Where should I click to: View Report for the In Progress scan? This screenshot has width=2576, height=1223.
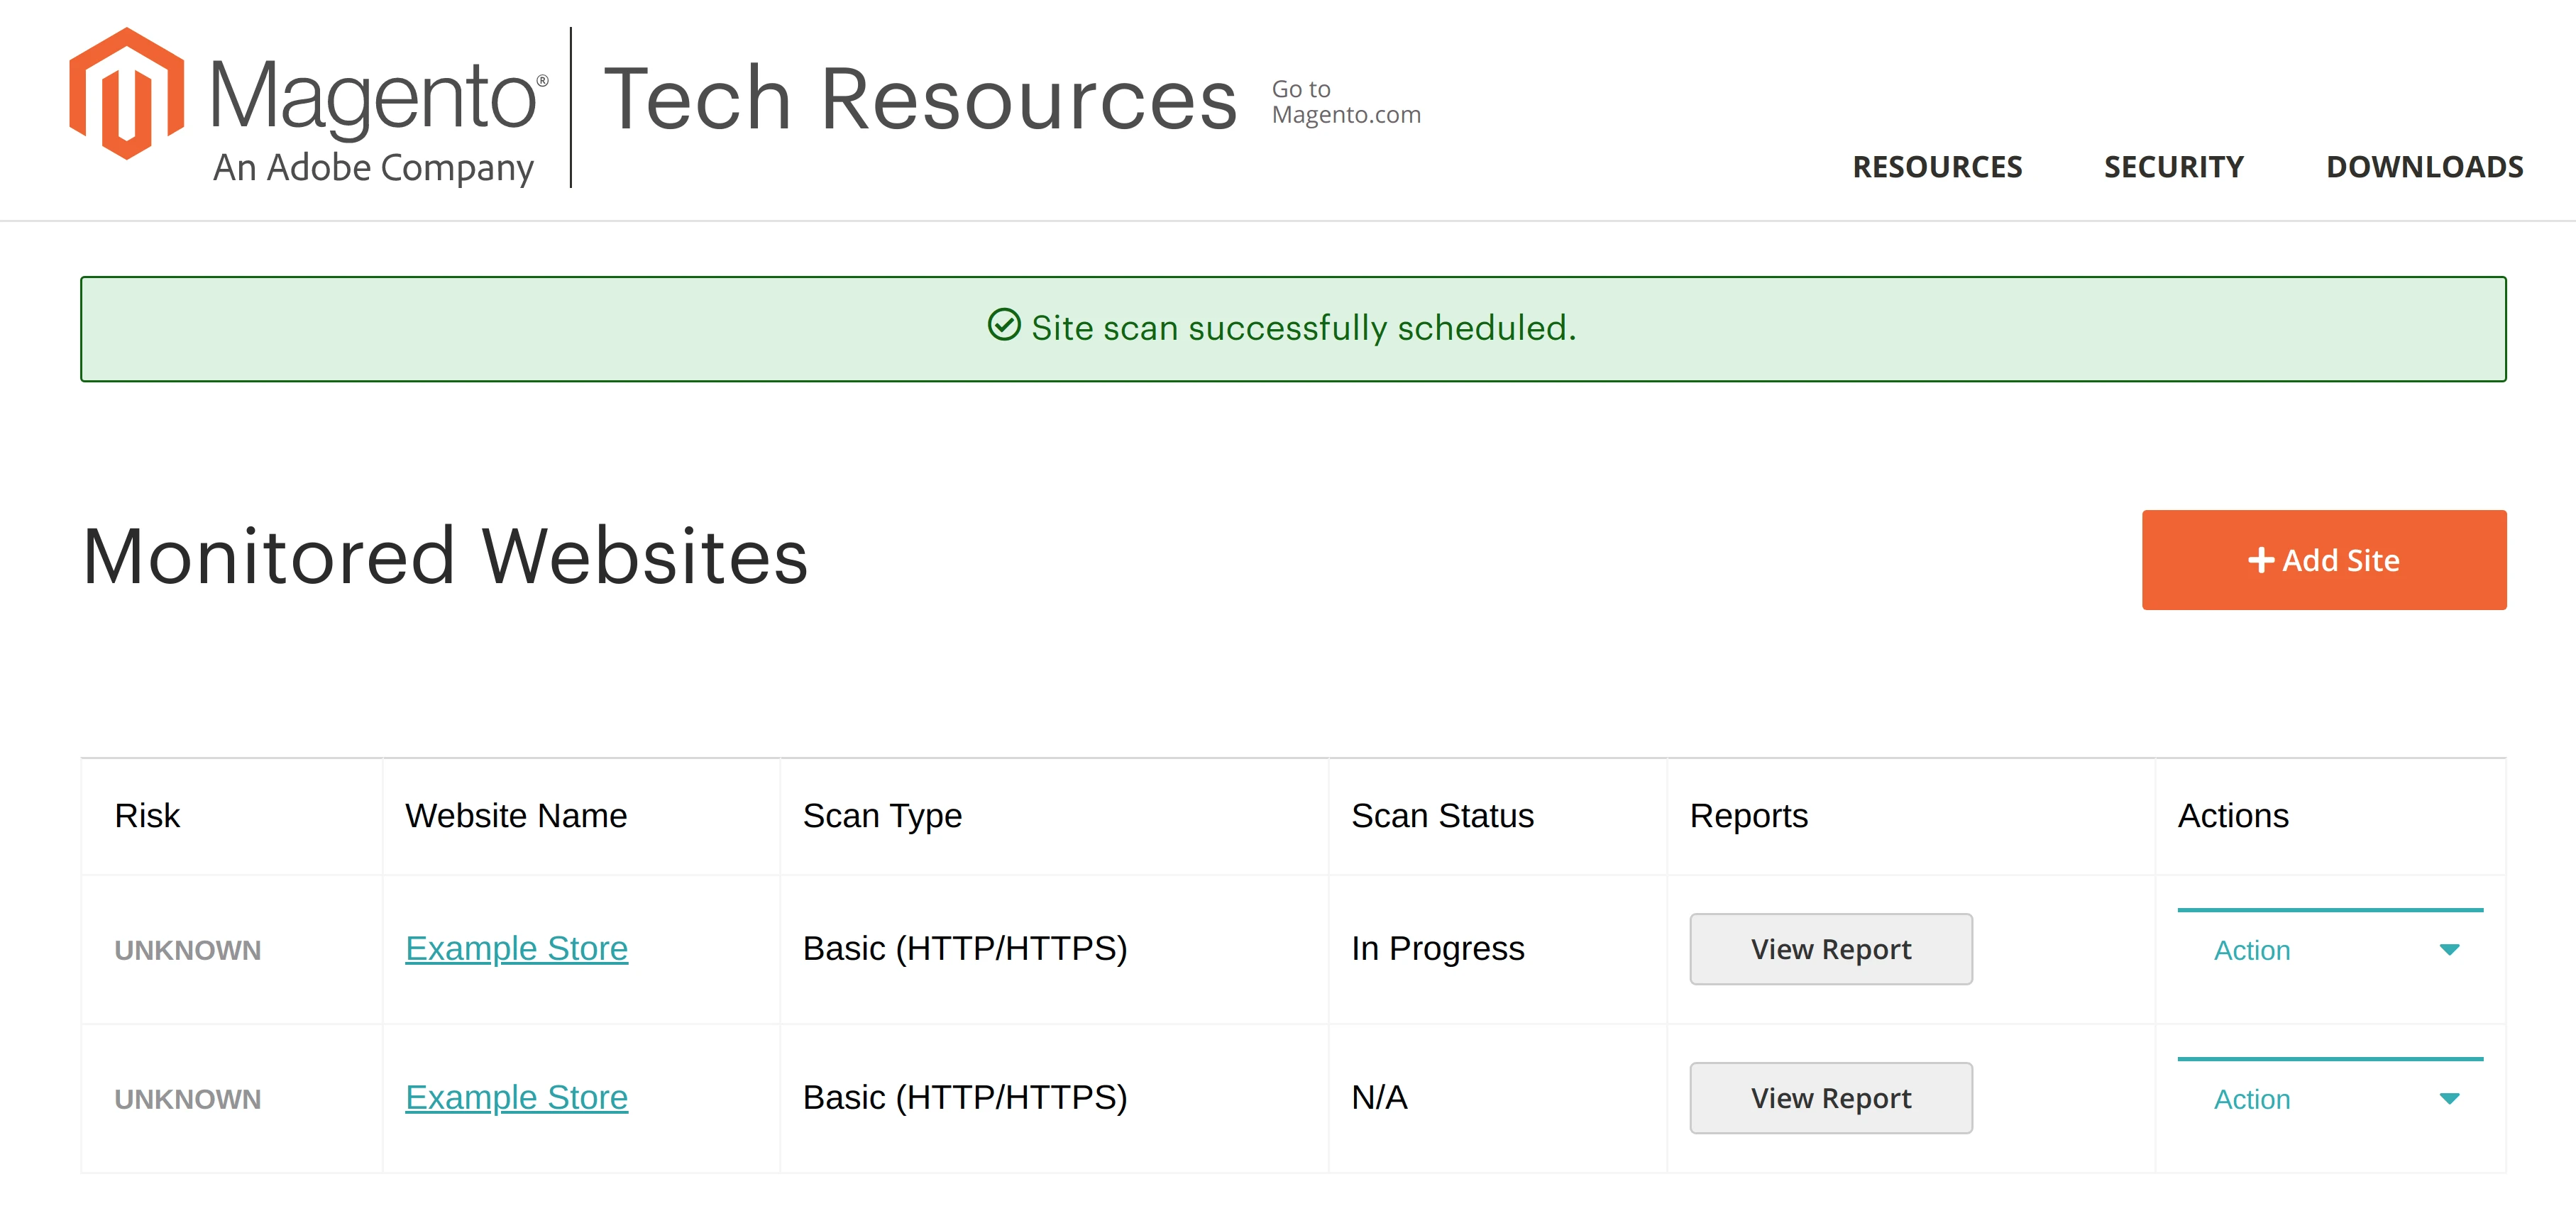(1830, 949)
